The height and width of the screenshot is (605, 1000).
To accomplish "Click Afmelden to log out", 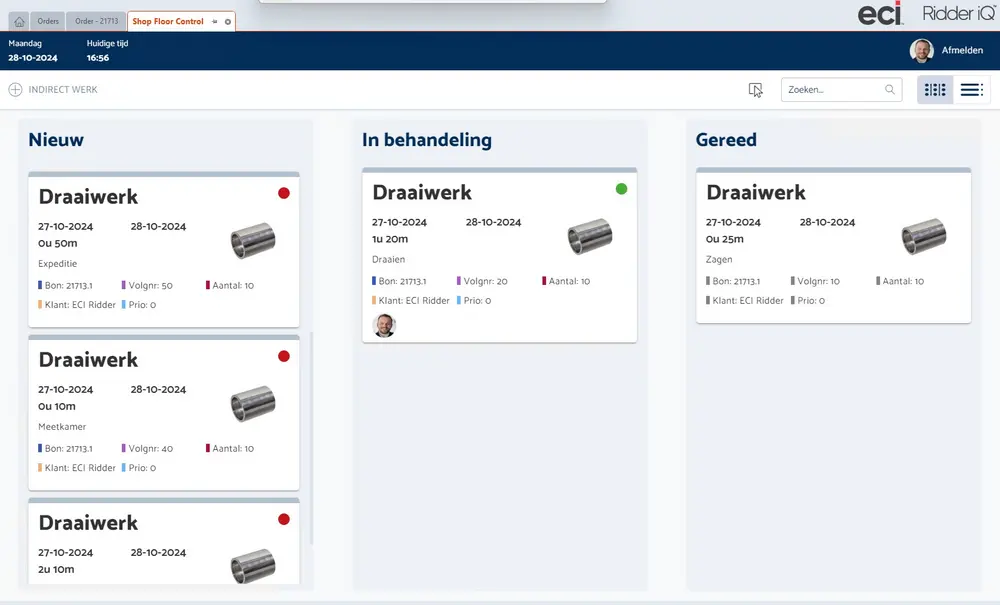I will click(962, 50).
